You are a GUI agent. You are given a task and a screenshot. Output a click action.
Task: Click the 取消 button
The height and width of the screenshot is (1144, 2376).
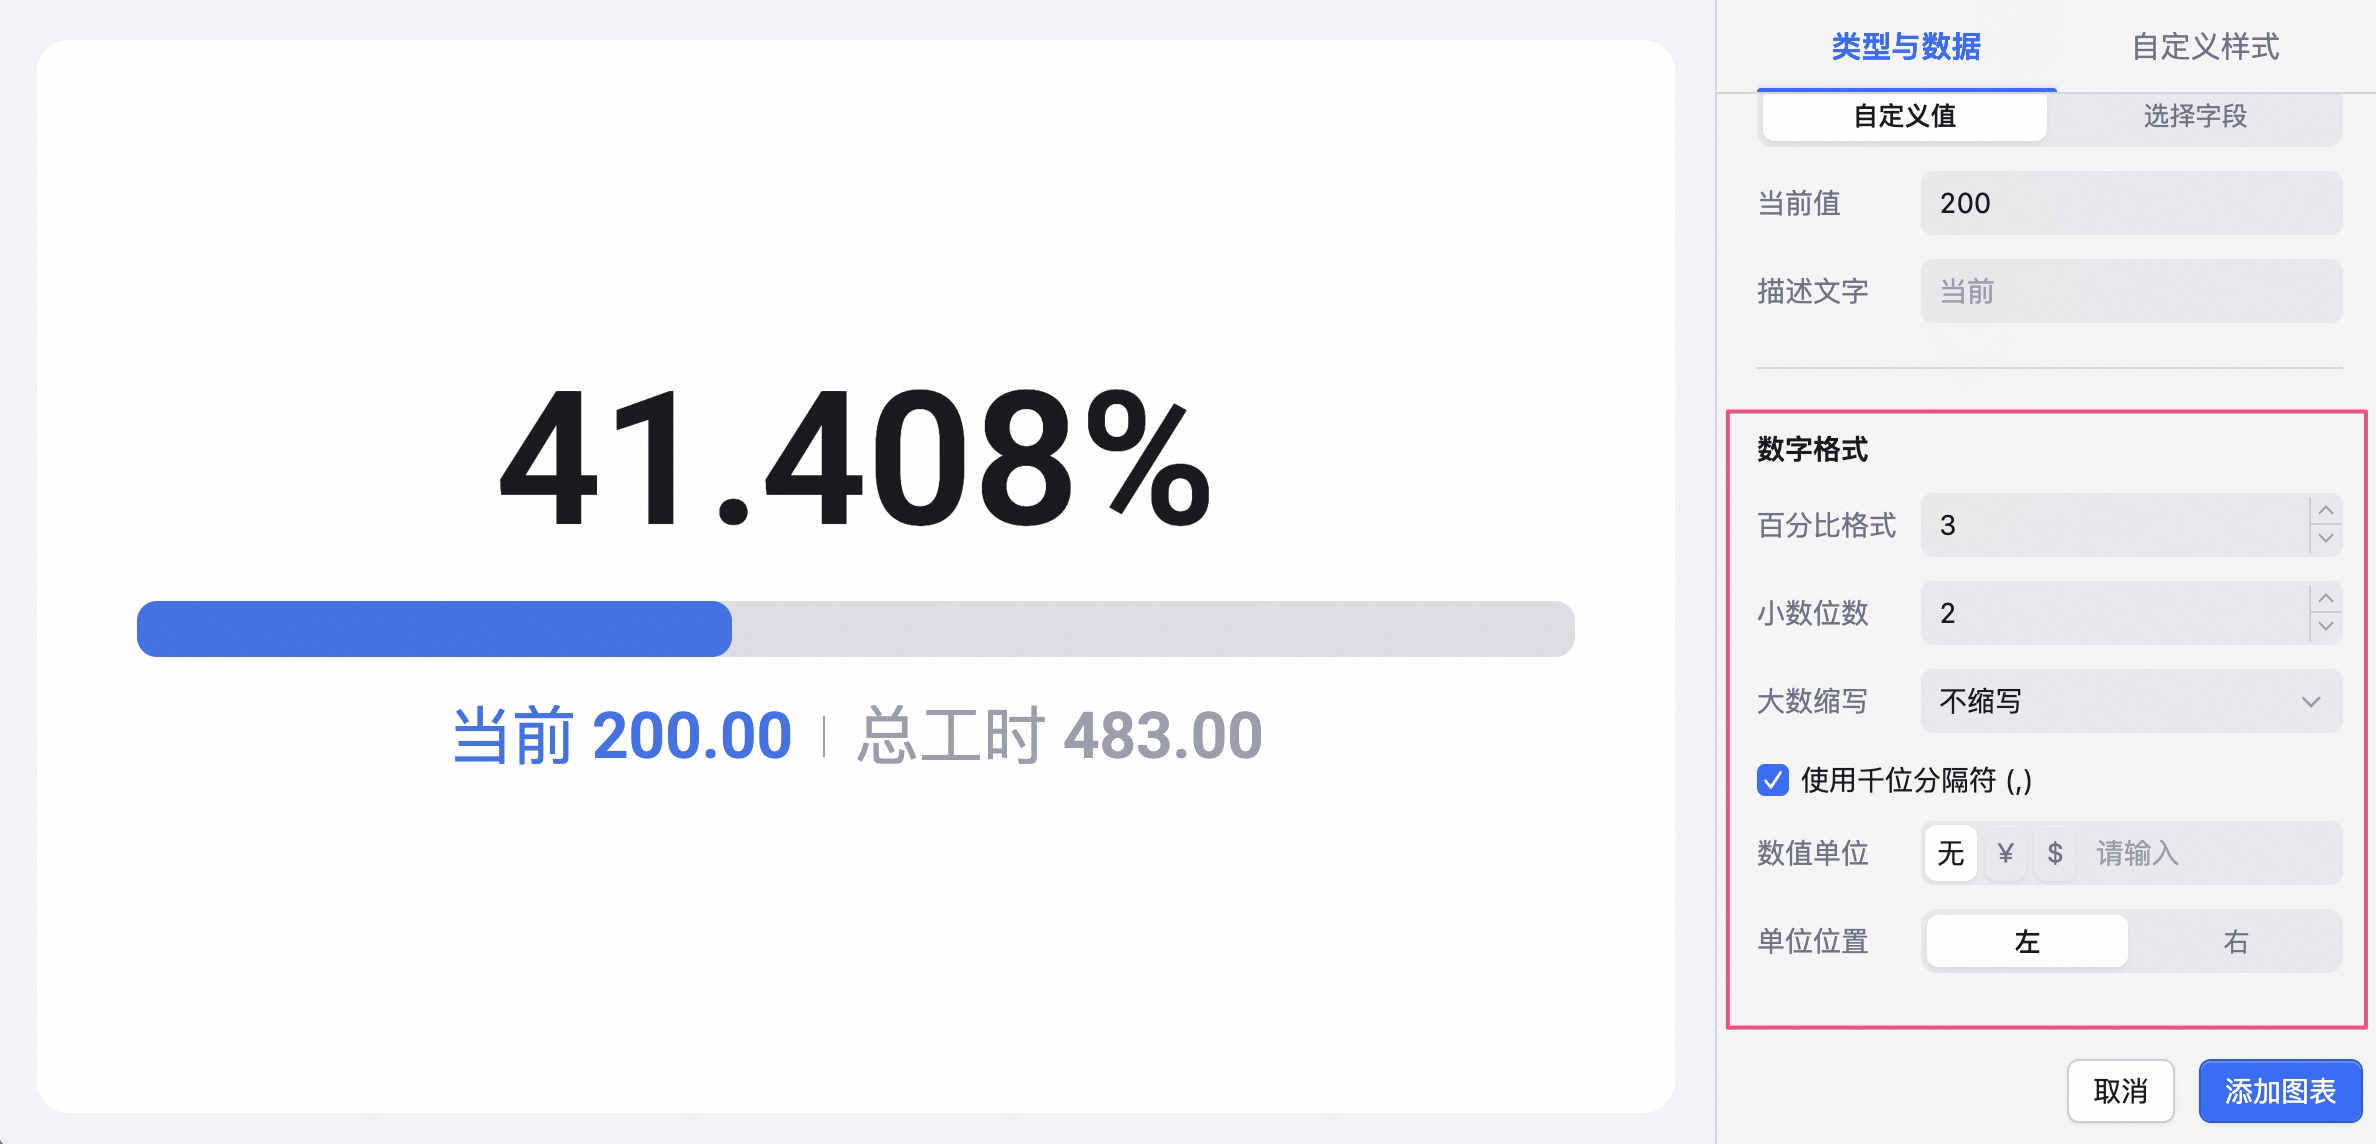coord(2121,1091)
